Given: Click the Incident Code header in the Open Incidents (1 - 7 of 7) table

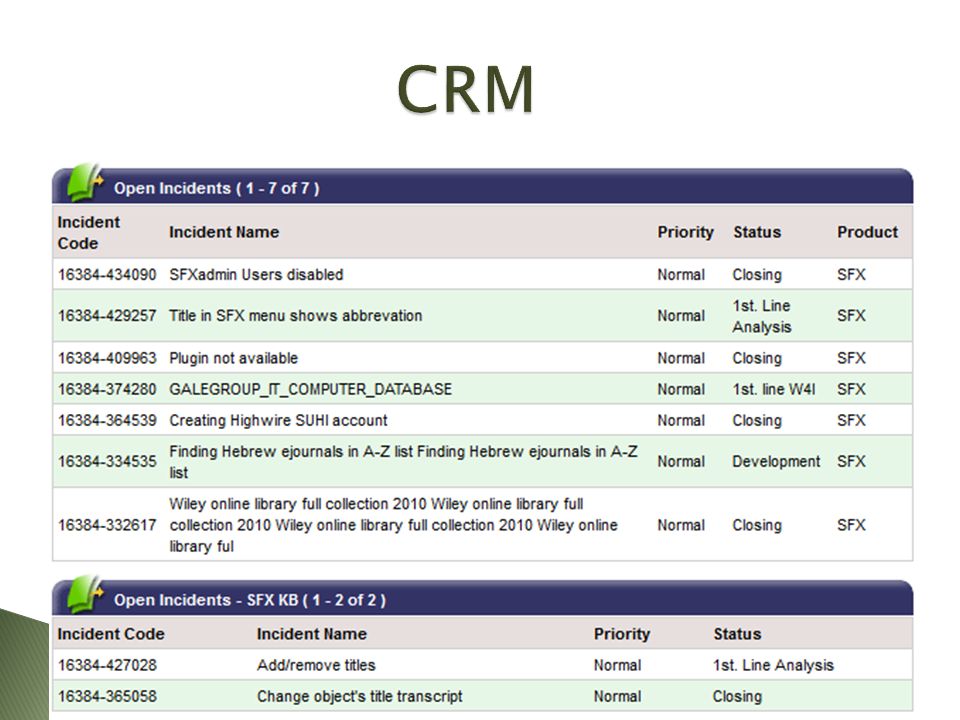Looking at the screenshot, I should (89, 233).
